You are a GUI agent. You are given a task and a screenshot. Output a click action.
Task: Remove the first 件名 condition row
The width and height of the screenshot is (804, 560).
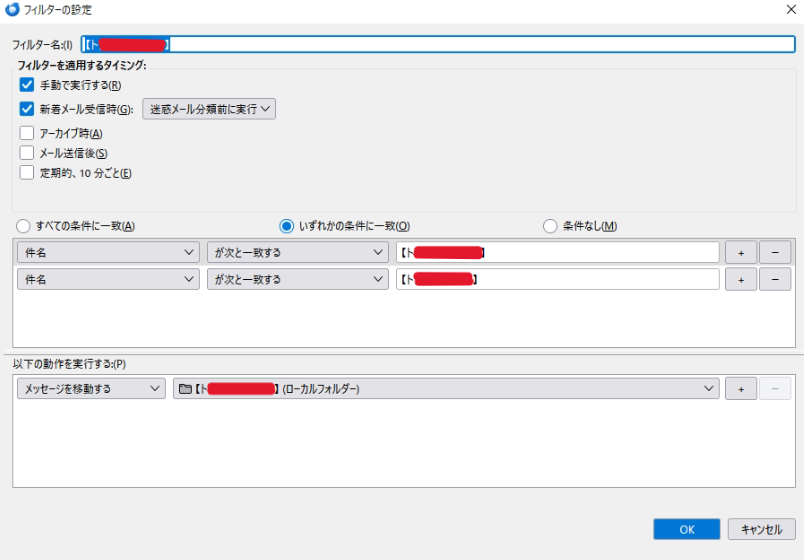(x=775, y=253)
